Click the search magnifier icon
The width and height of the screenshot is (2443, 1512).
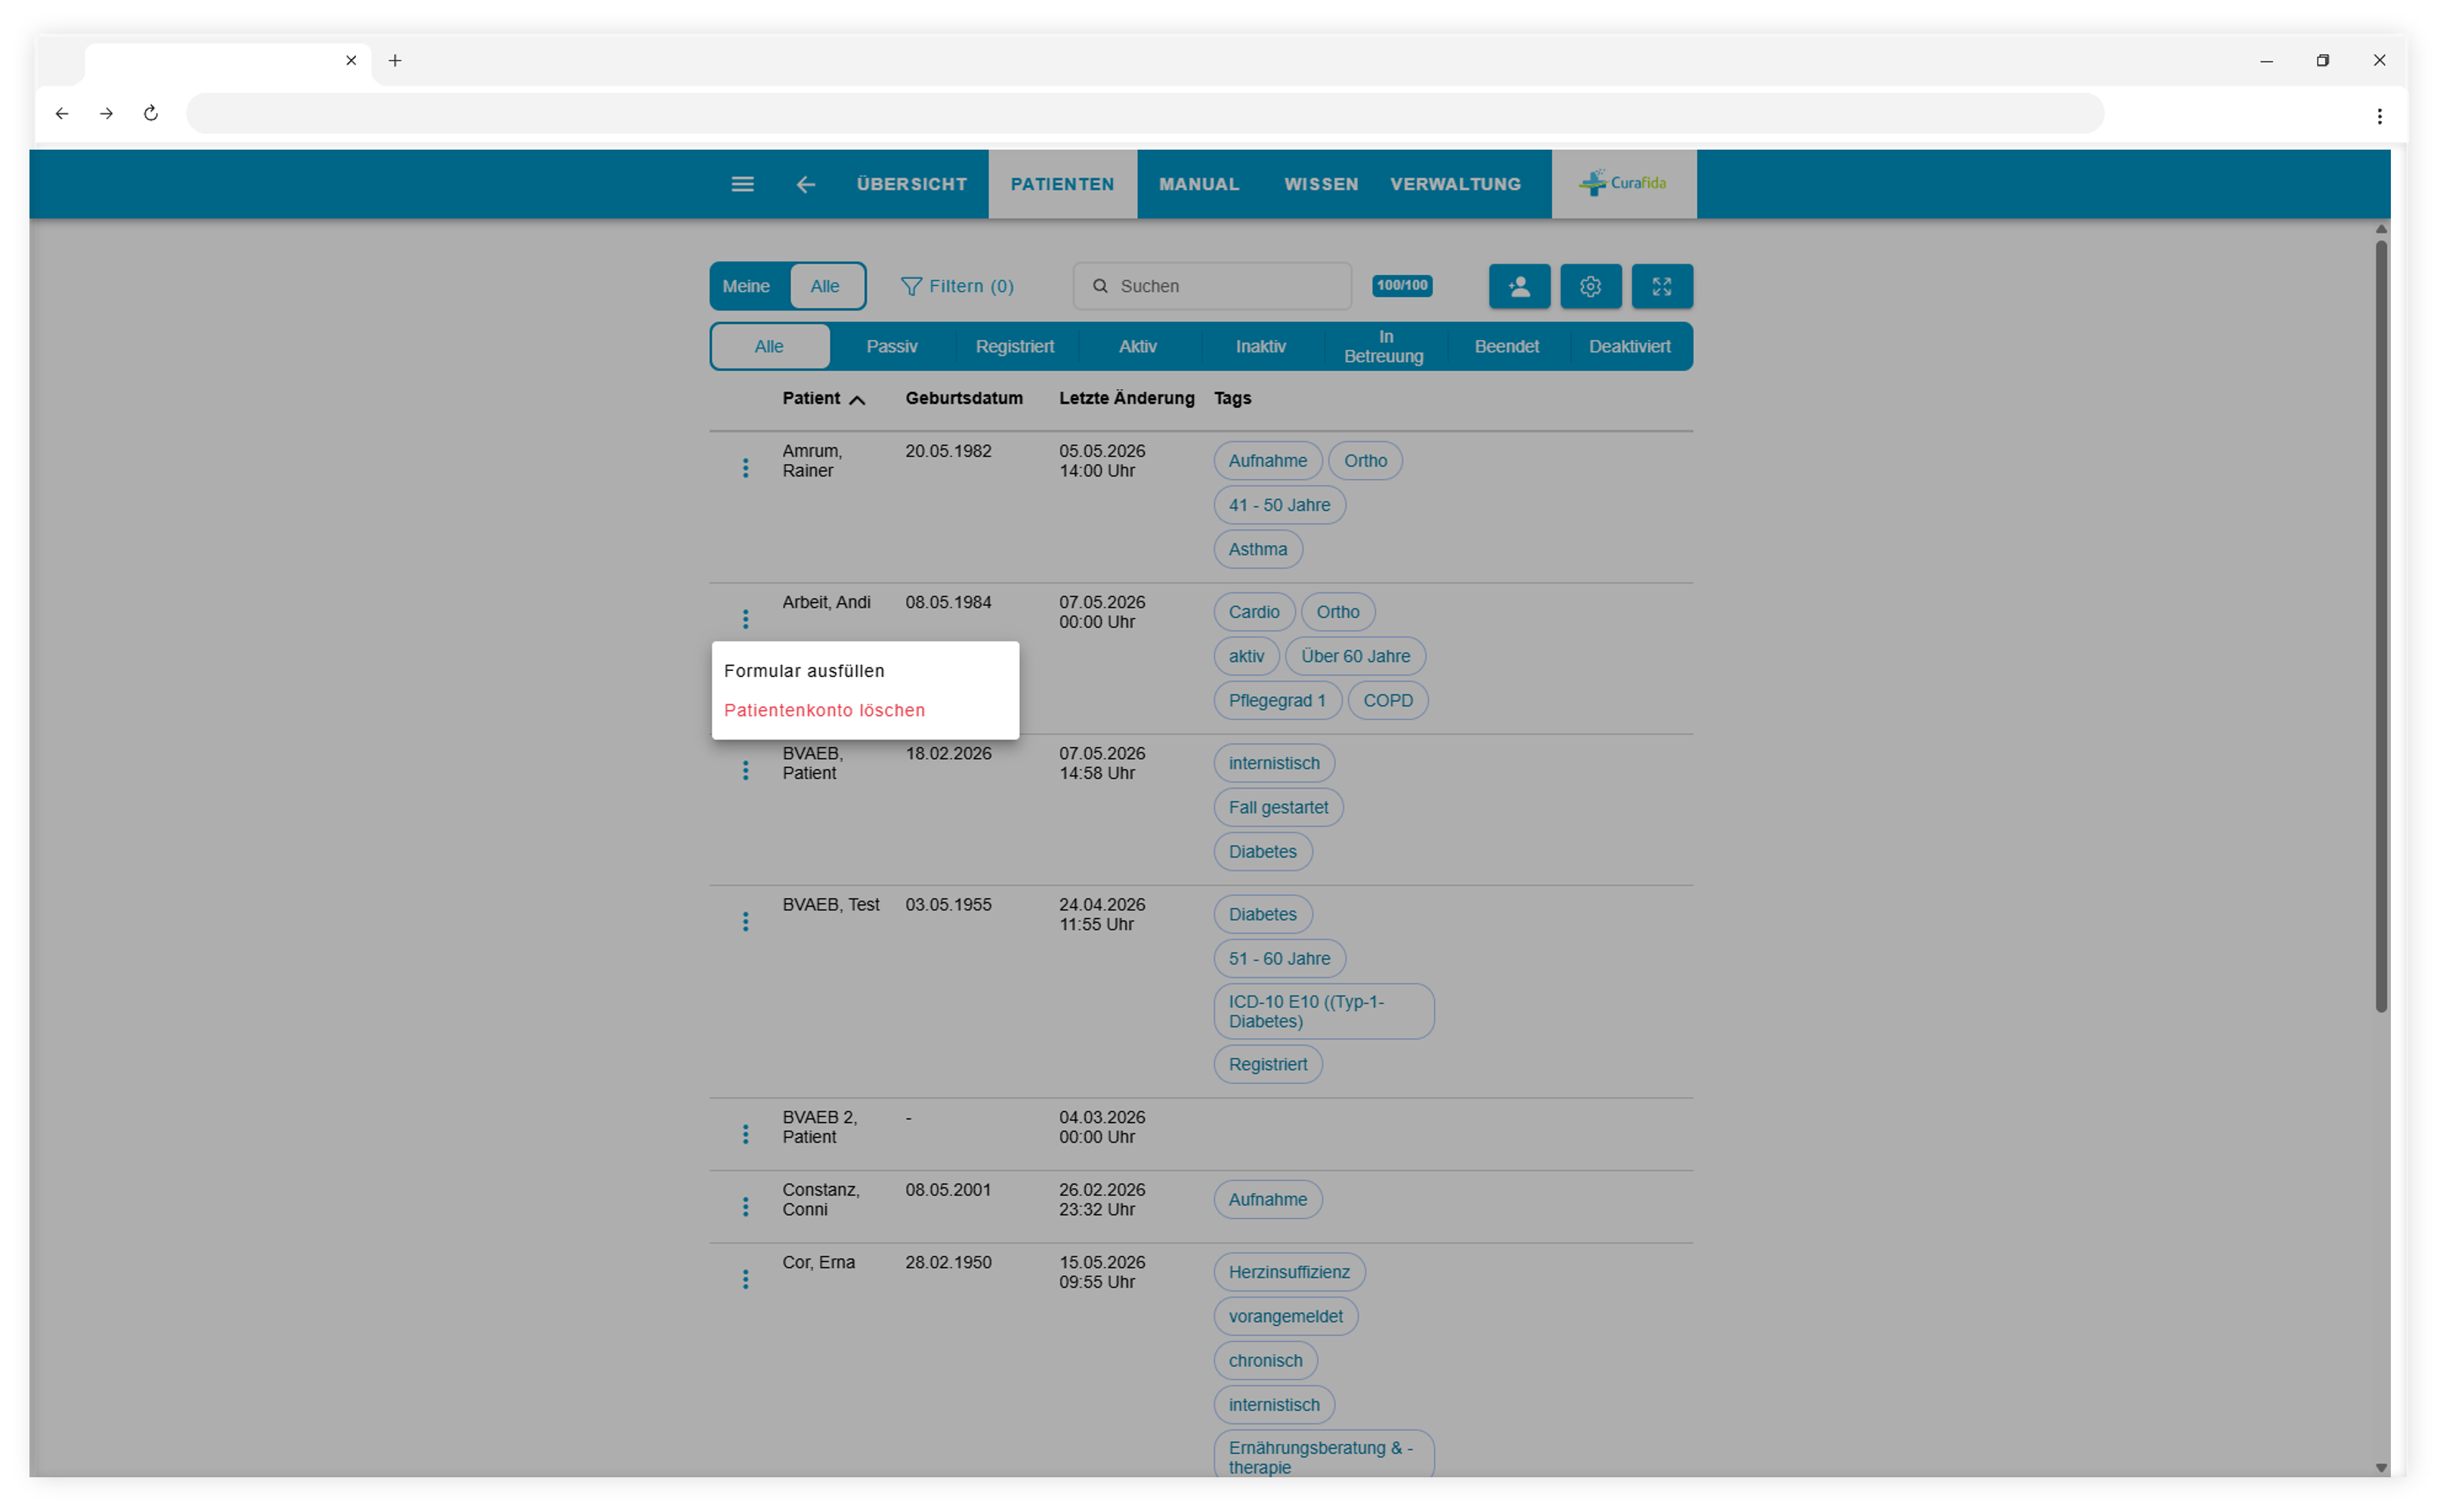point(1100,286)
